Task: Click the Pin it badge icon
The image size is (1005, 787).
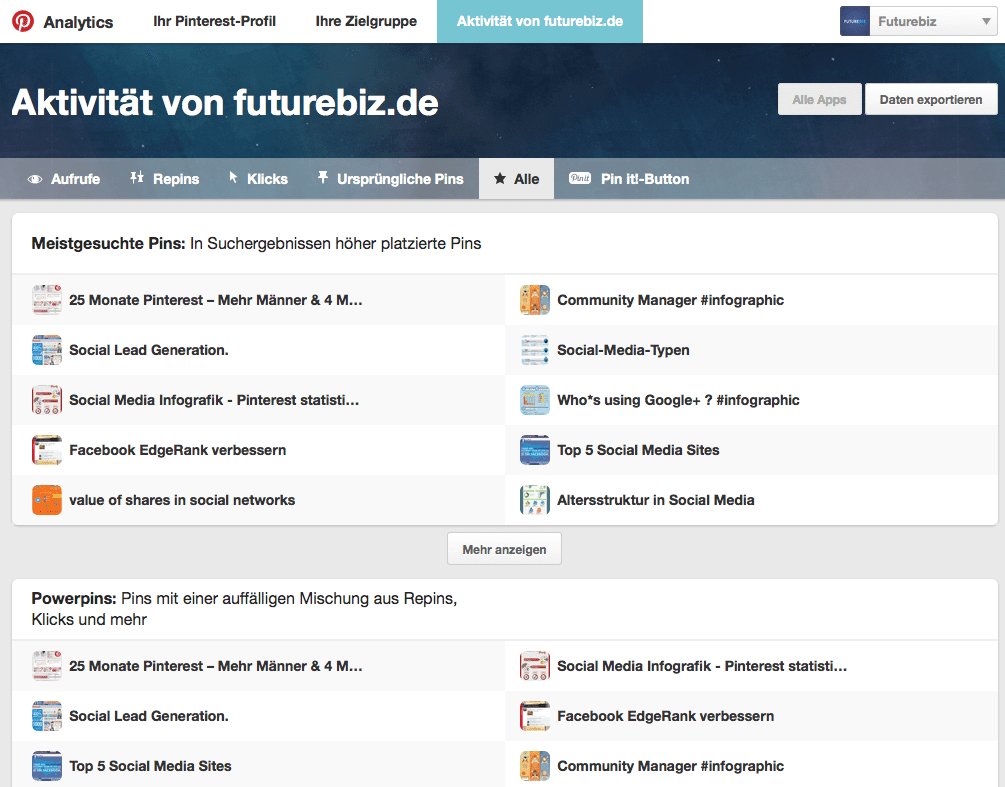Action: pyautogui.click(x=579, y=178)
